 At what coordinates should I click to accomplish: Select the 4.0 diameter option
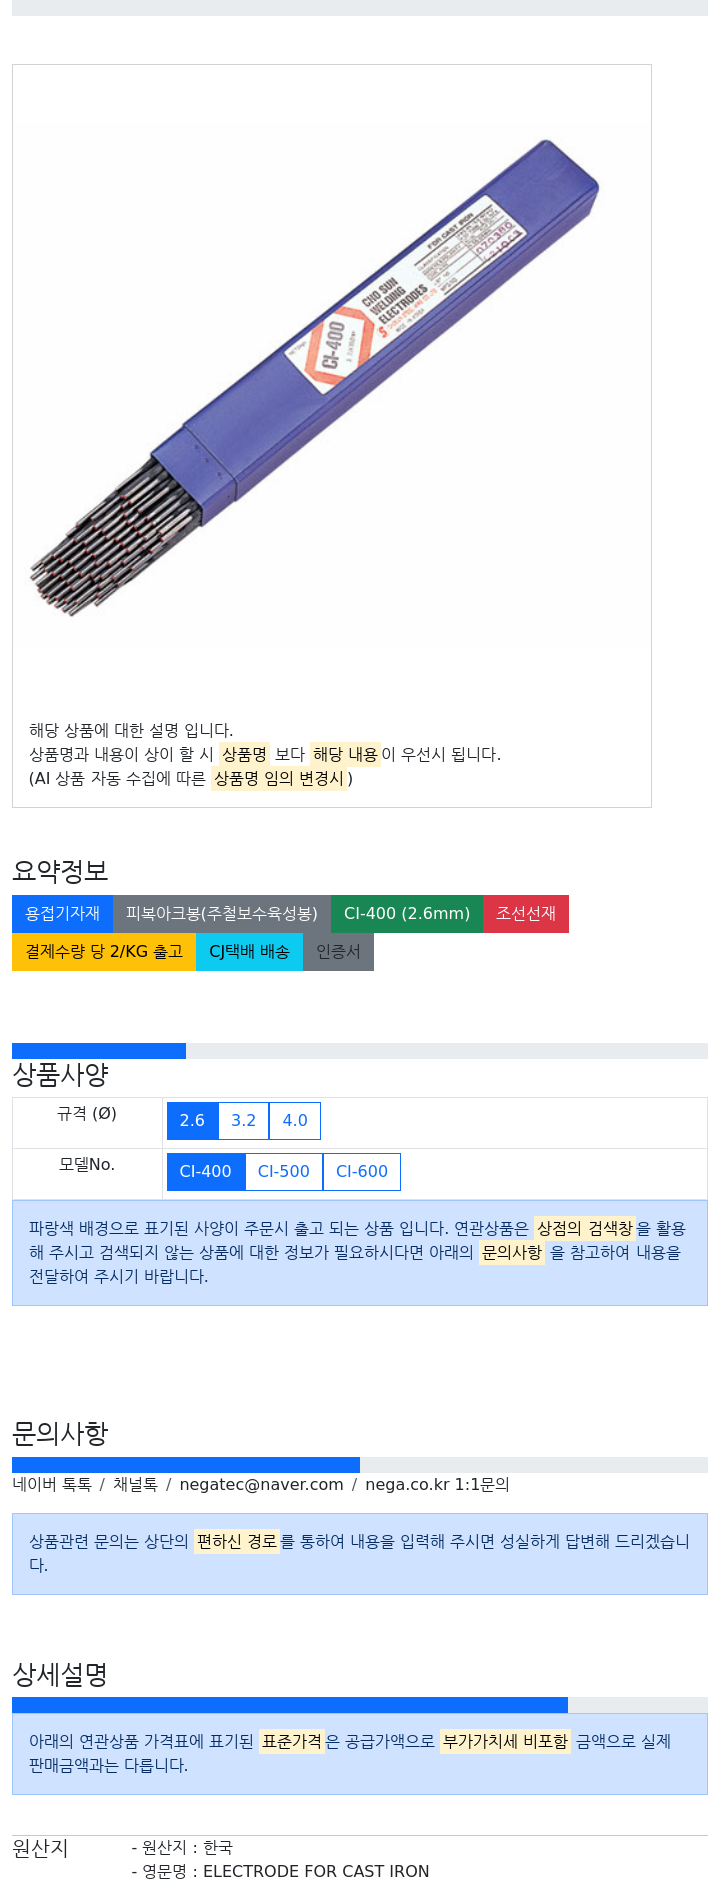tap(295, 1121)
